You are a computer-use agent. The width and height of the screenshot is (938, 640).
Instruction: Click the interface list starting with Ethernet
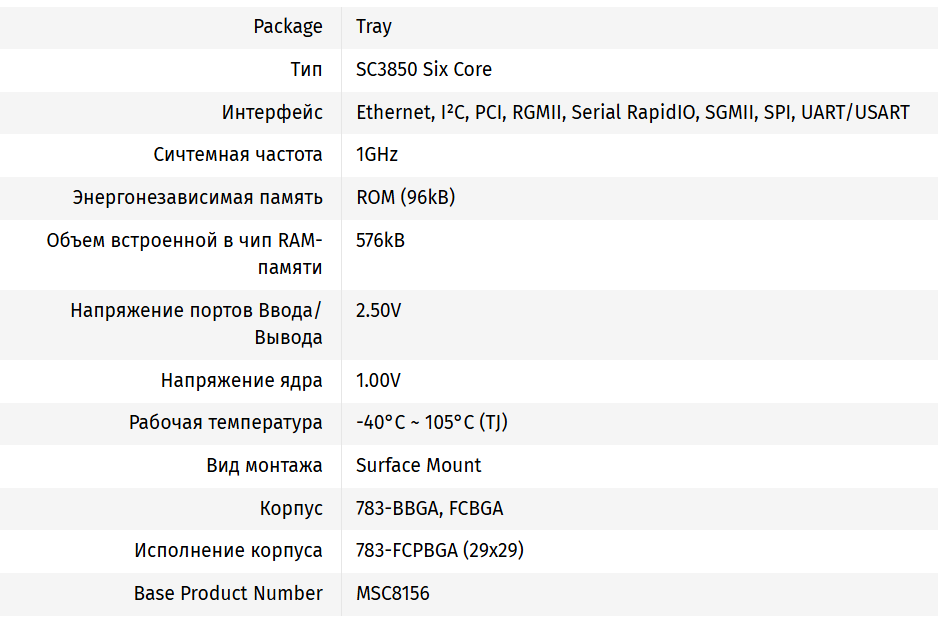(x=633, y=112)
